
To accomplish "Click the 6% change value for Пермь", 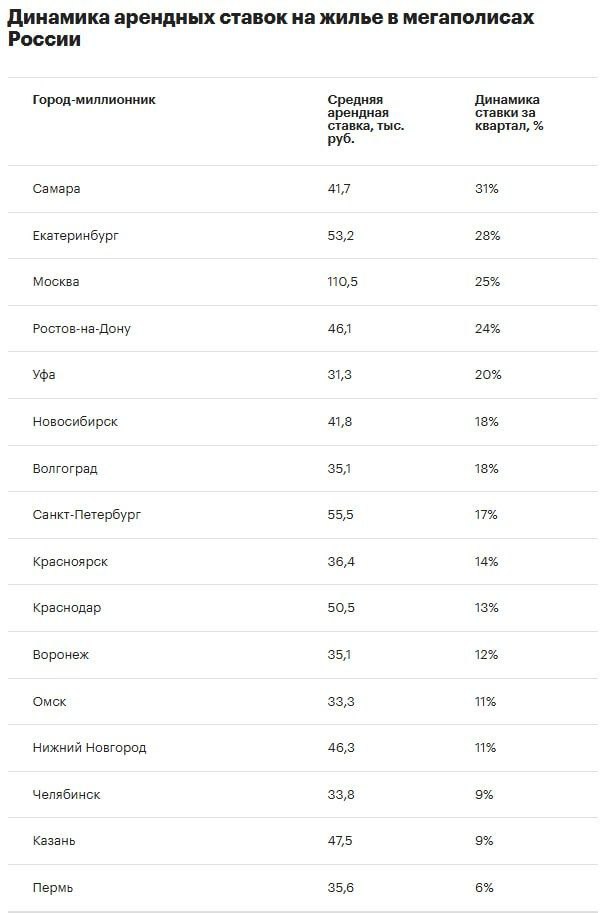I will pyautogui.click(x=484, y=887).
